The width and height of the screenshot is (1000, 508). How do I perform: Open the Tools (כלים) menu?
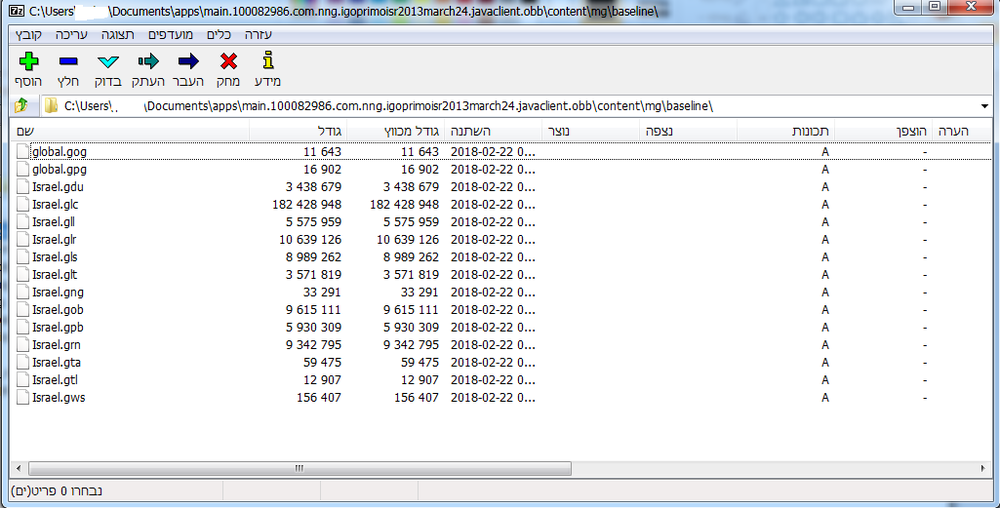(219, 34)
